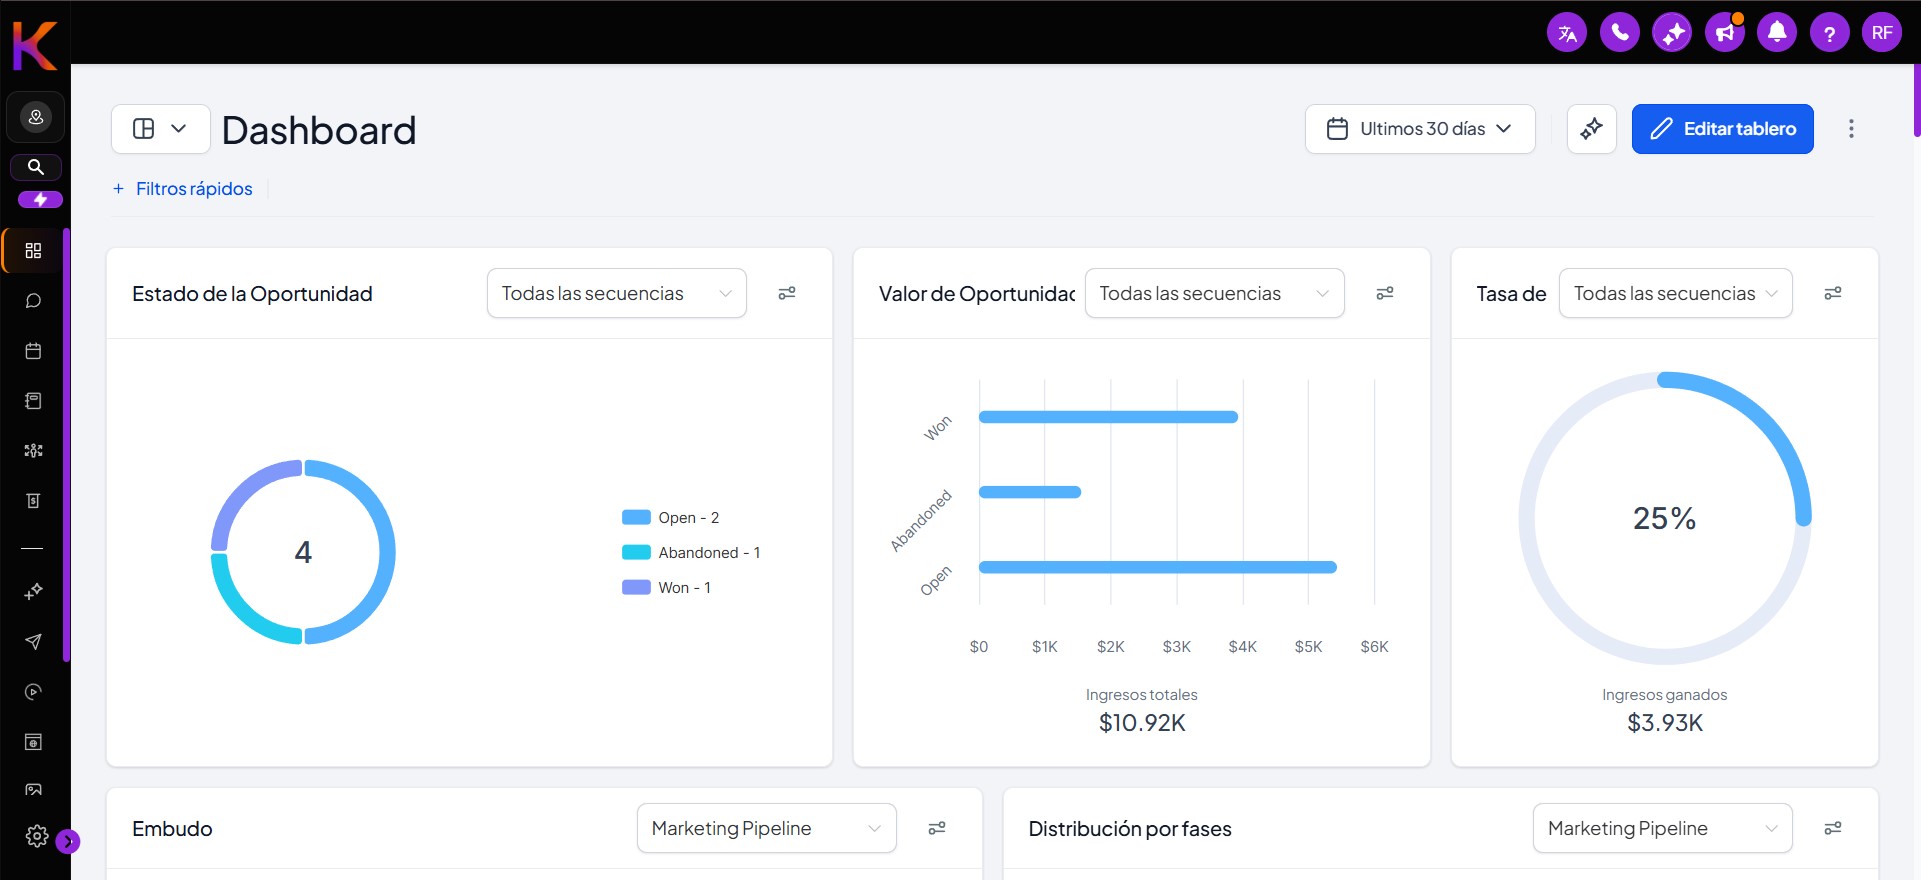Add quick filters via Filtros rápidos
Screen dimensions: 1921x880
183,189
